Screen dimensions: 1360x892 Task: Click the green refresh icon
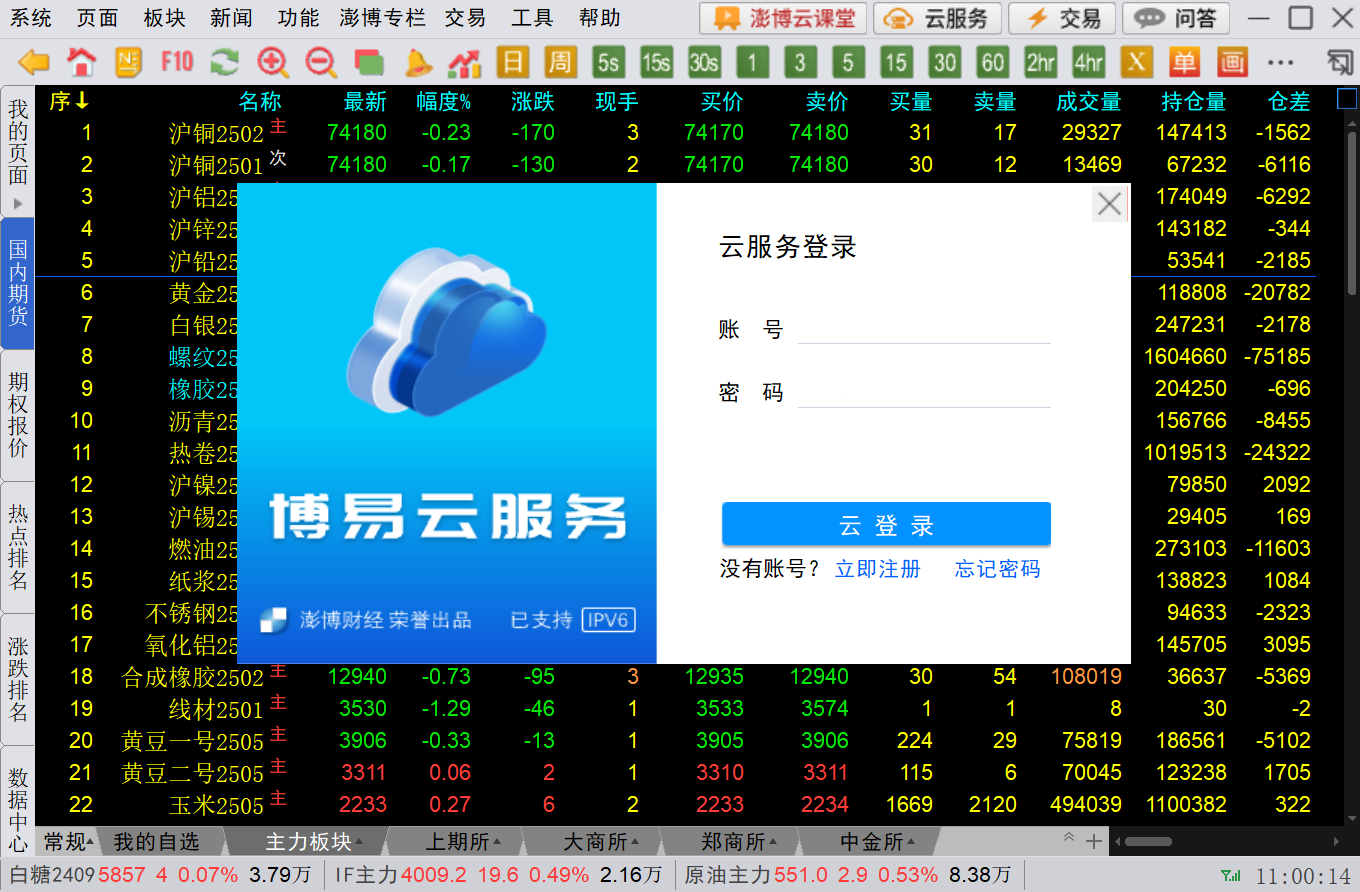tap(224, 63)
